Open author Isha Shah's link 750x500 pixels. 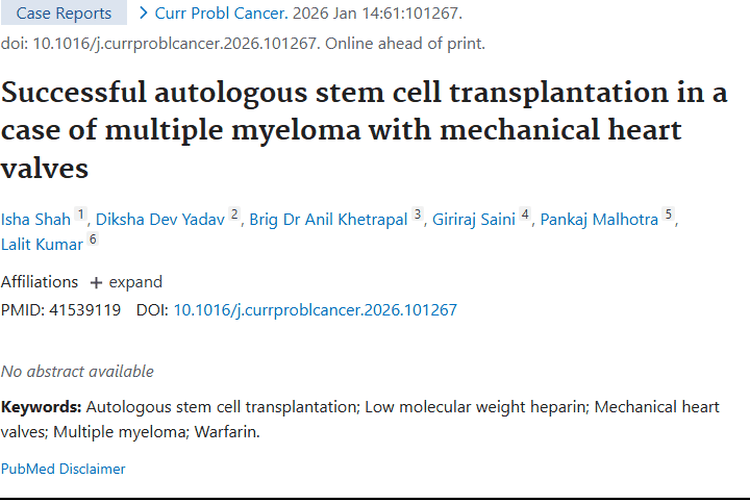tap(35, 219)
